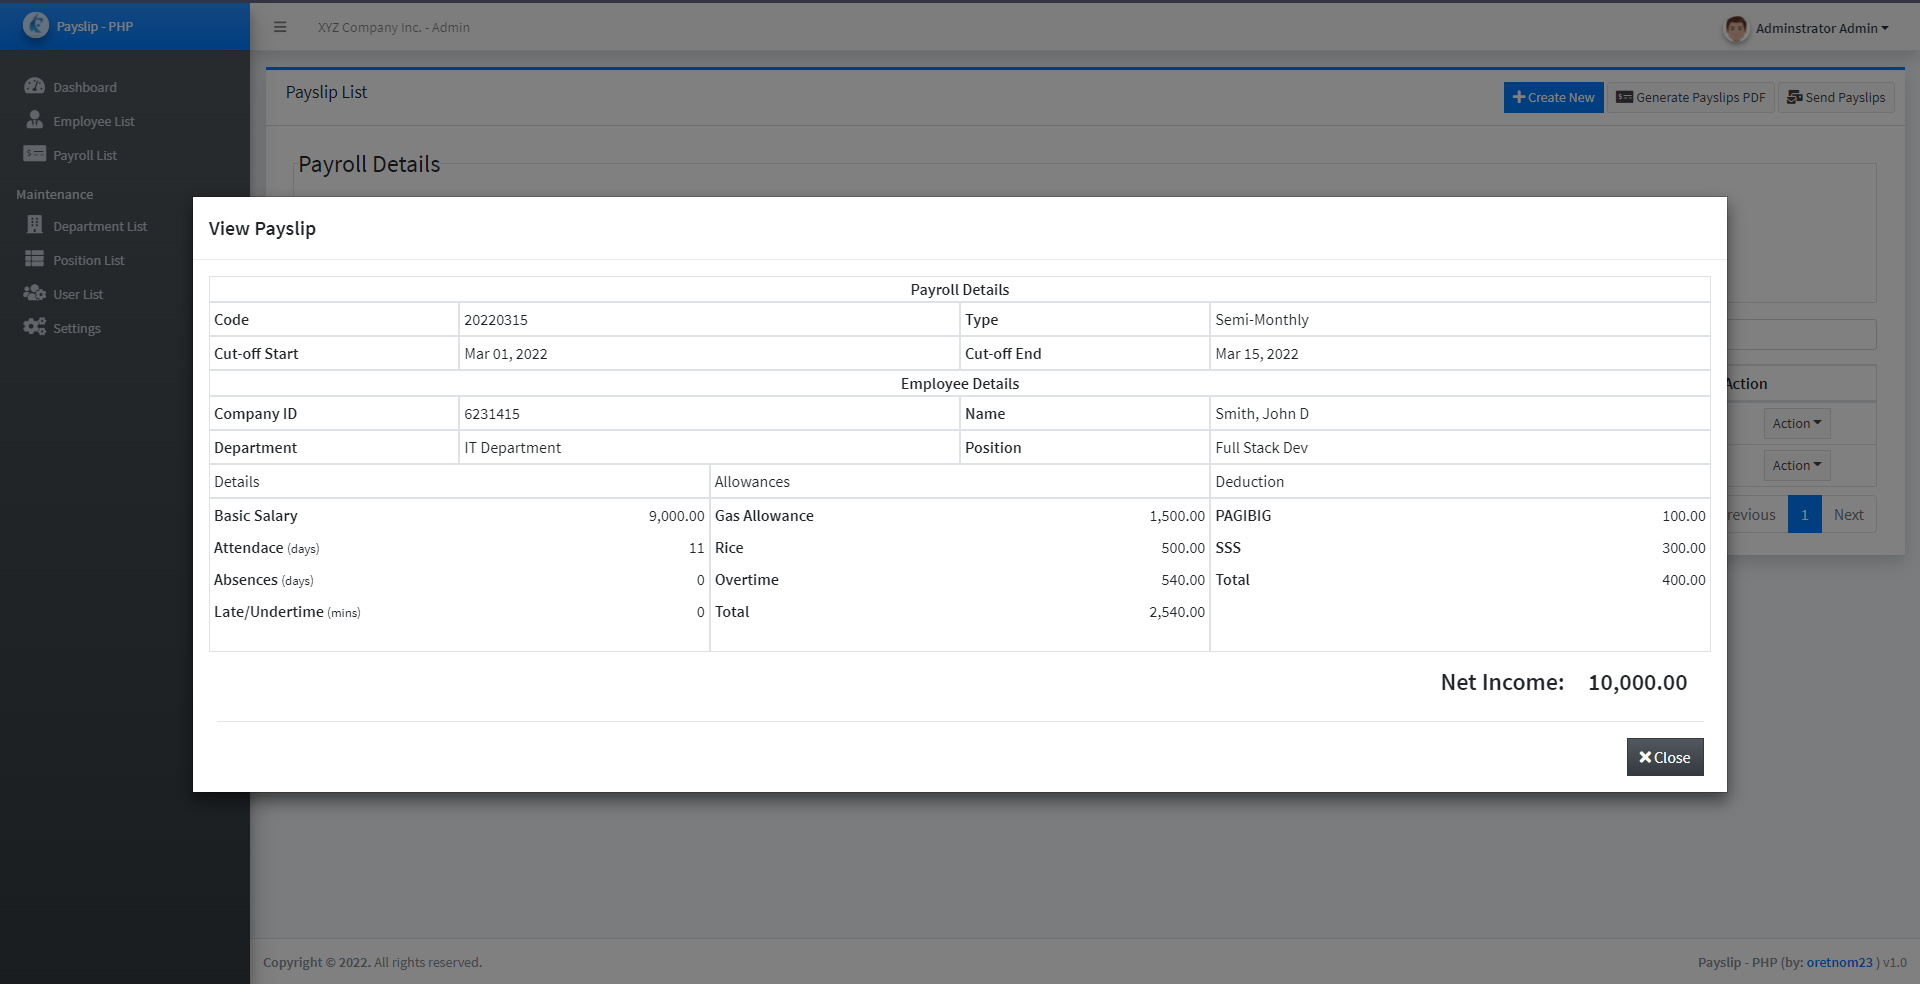Click the Dashboard gauge icon
Viewport: 1920px width, 984px height.
click(34, 86)
